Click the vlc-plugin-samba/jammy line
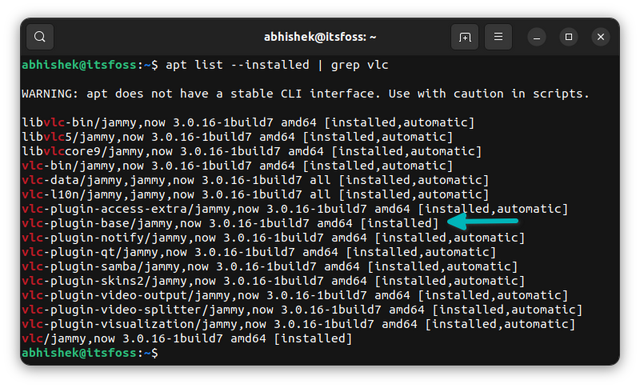640x388 pixels. pyautogui.click(x=269, y=266)
